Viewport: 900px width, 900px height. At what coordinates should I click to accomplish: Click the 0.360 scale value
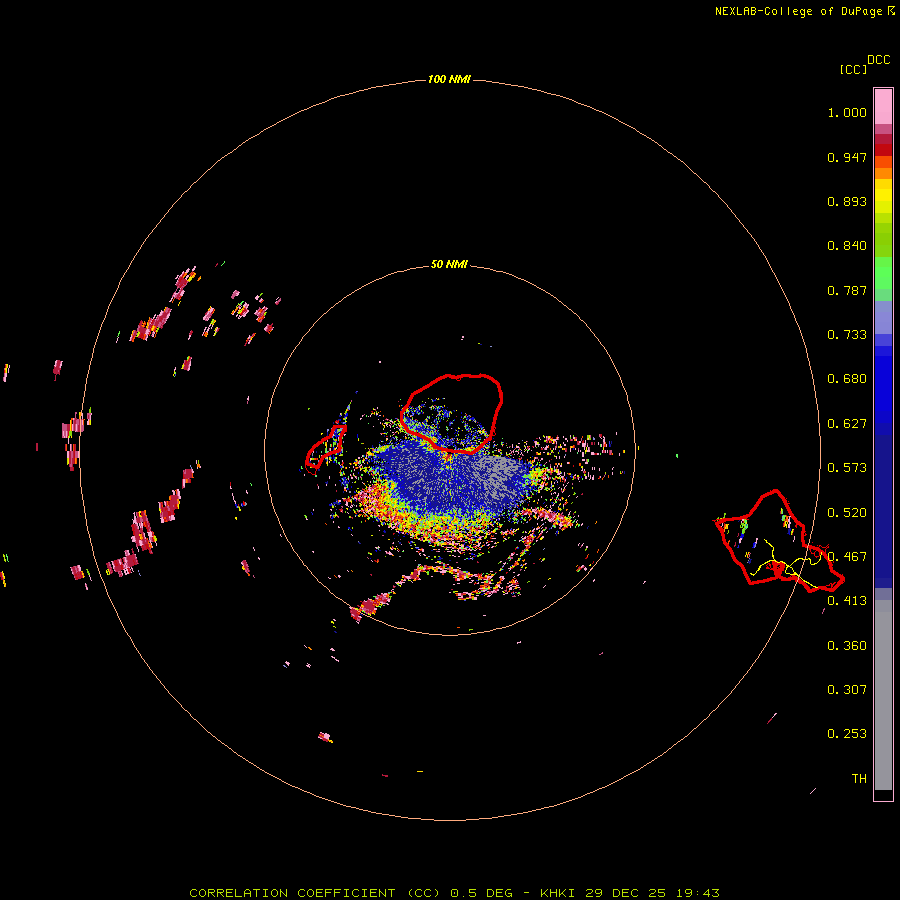(x=847, y=646)
